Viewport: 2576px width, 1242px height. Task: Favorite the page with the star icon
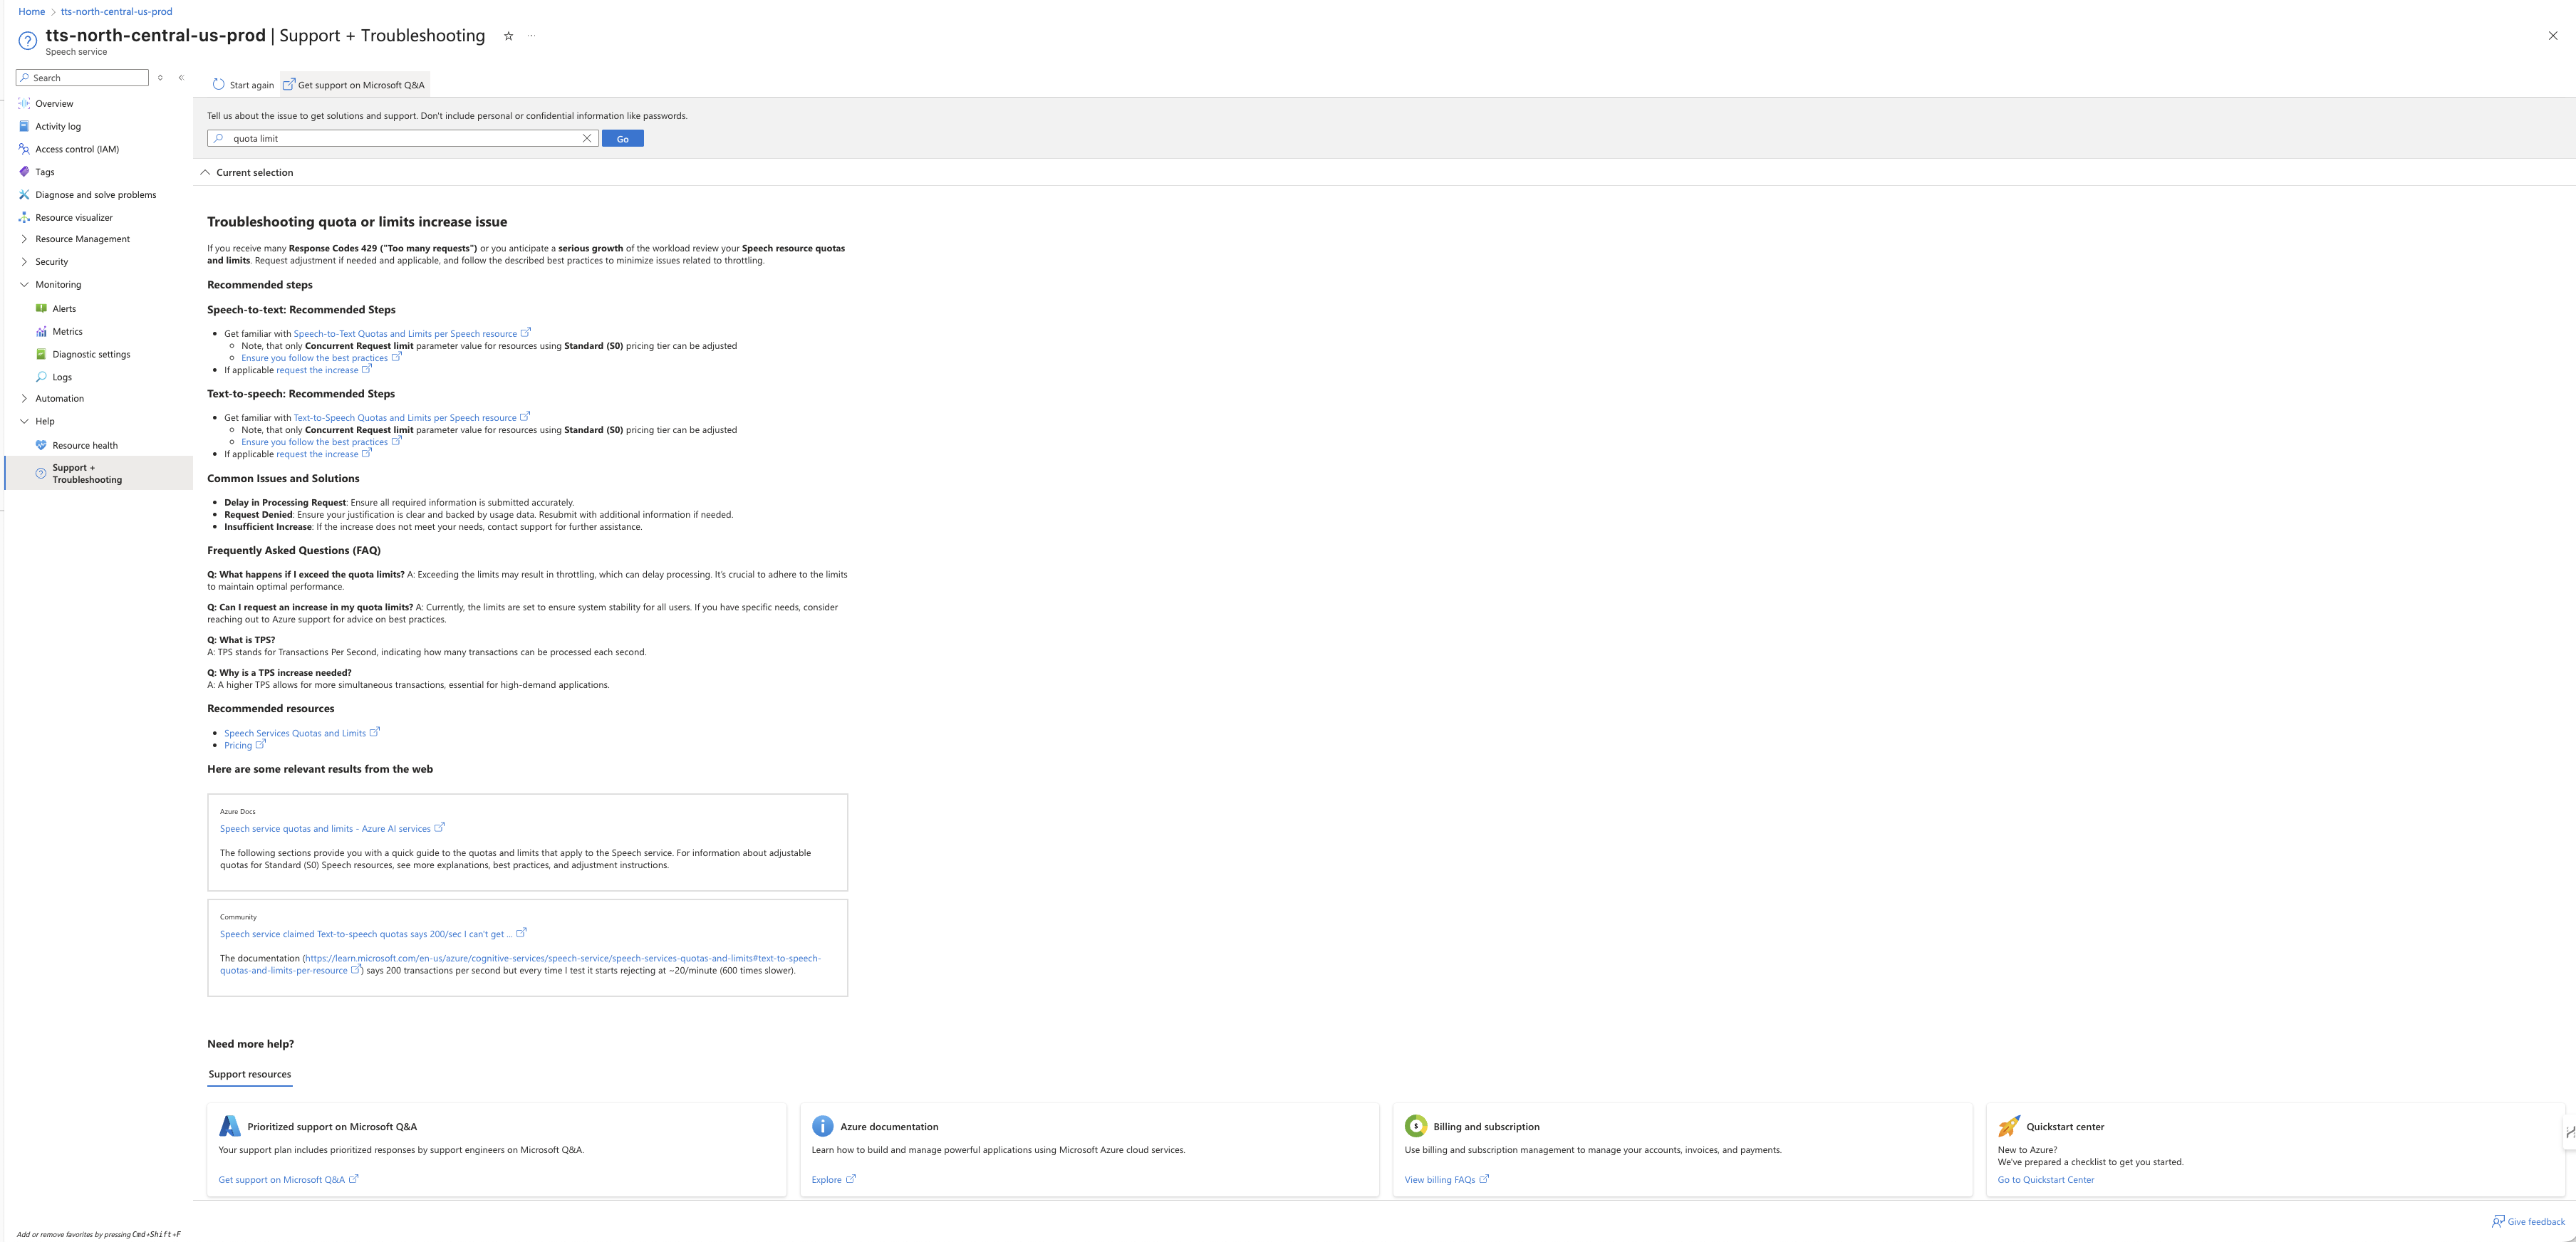point(508,36)
